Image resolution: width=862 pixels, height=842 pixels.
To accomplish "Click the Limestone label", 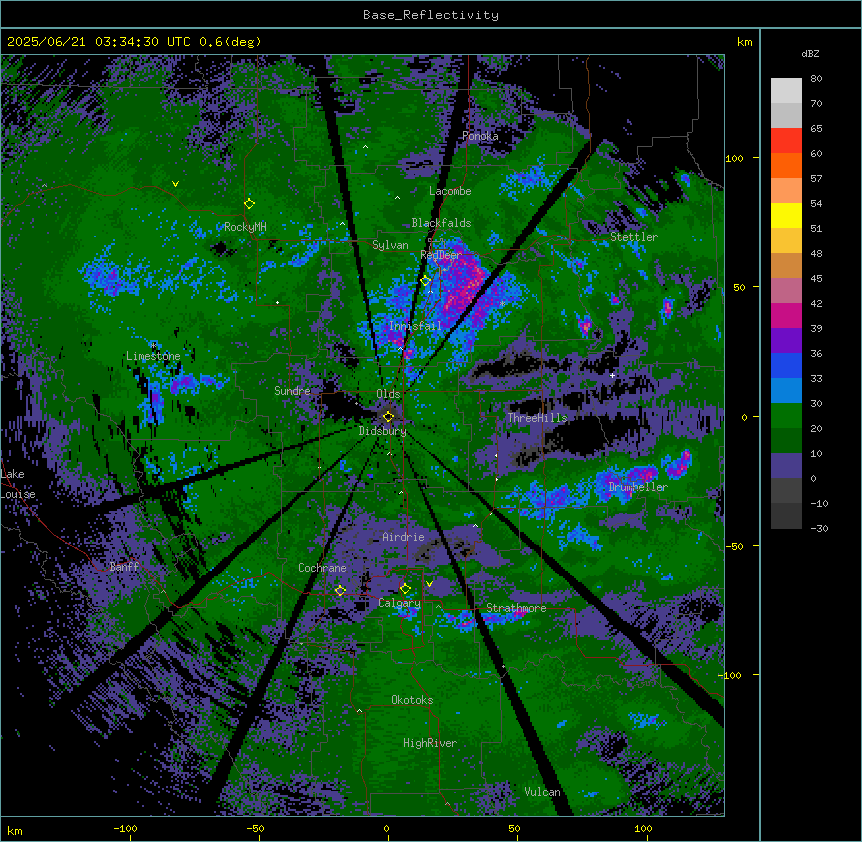I will [x=153, y=356].
